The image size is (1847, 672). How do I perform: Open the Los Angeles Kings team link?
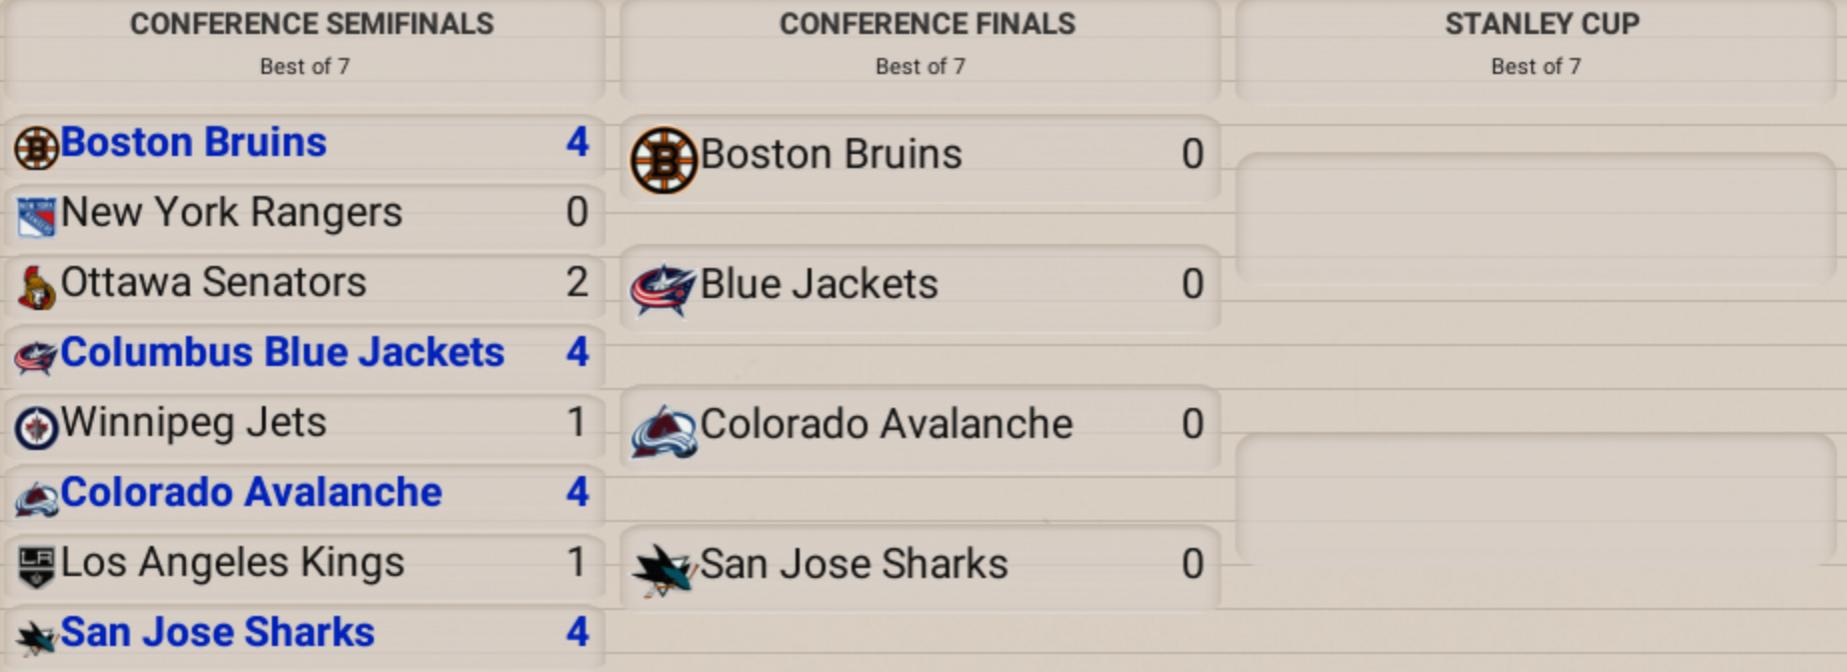[x=232, y=563]
